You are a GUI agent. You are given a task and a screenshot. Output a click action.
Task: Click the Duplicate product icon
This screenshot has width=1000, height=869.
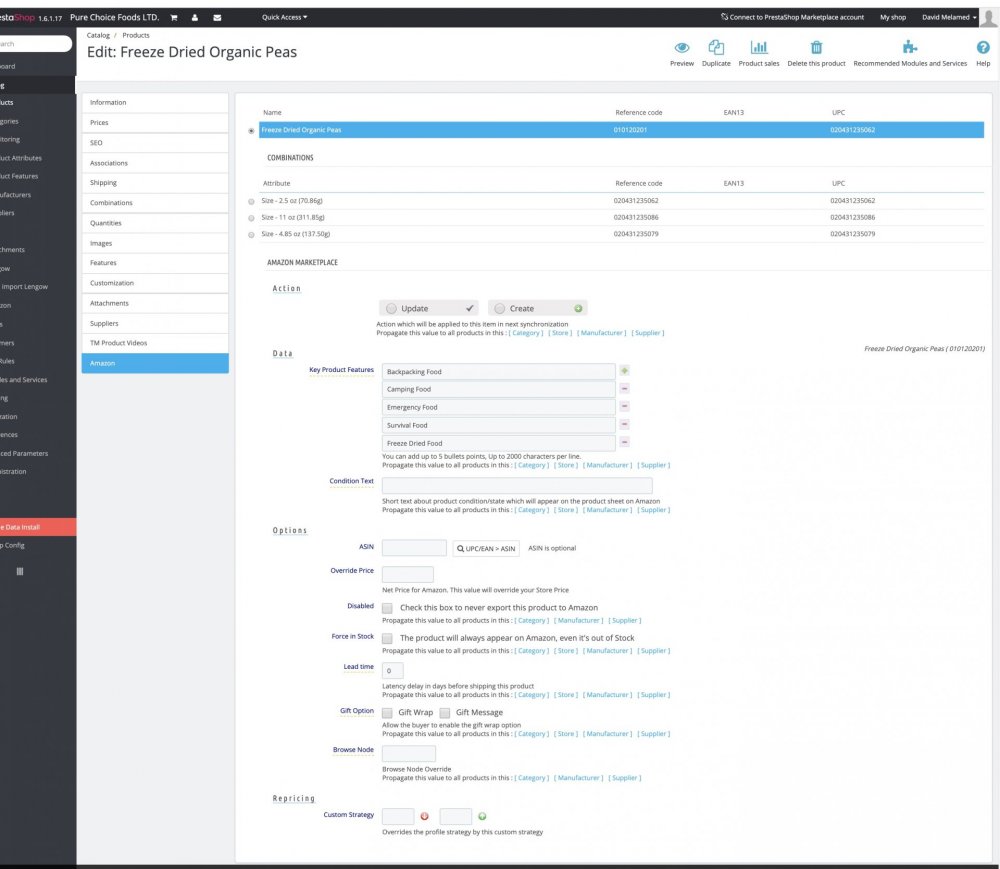coord(716,47)
